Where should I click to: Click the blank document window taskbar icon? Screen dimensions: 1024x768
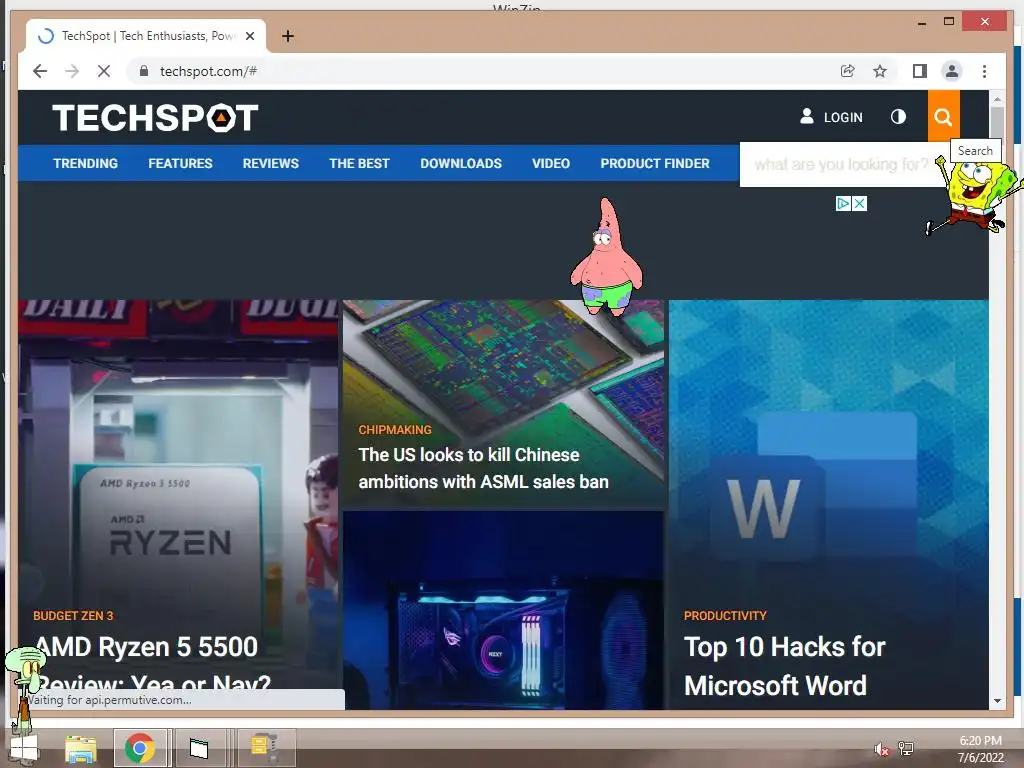point(199,748)
